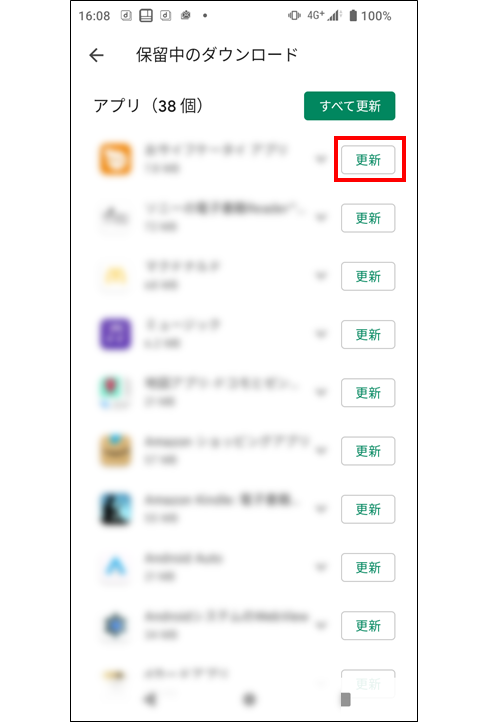The image size is (496, 722).
Task: Open the Android System WebView icon
Action: (116, 625)
